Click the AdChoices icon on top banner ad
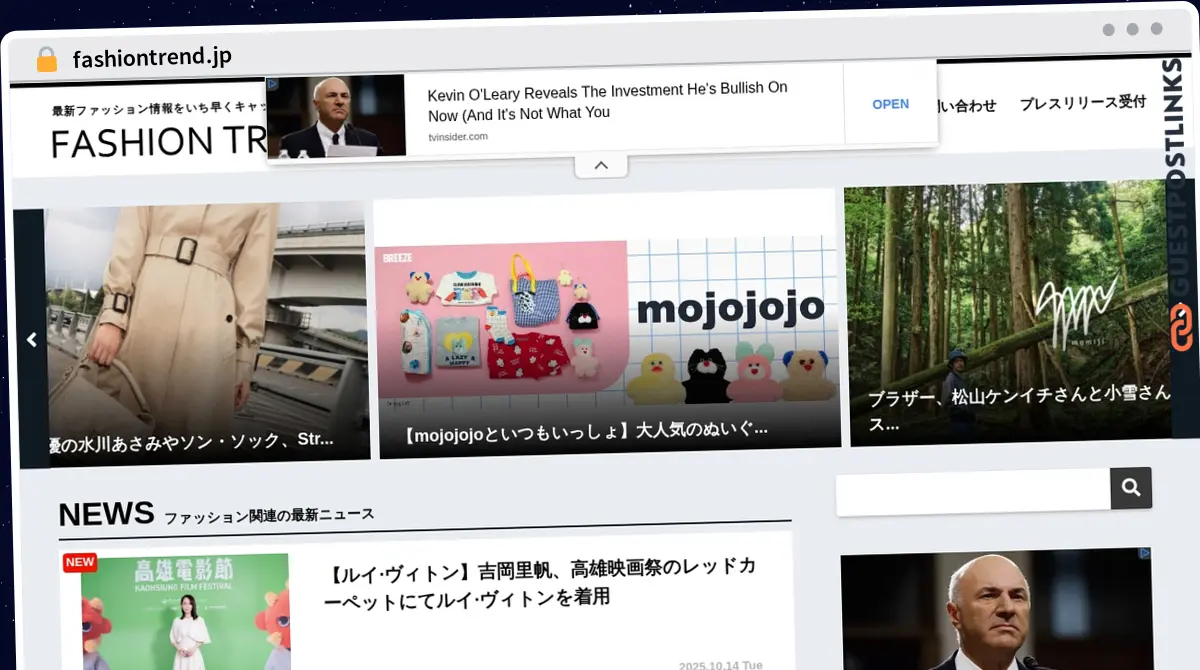1200x670 pixels. tap(273, 84)
